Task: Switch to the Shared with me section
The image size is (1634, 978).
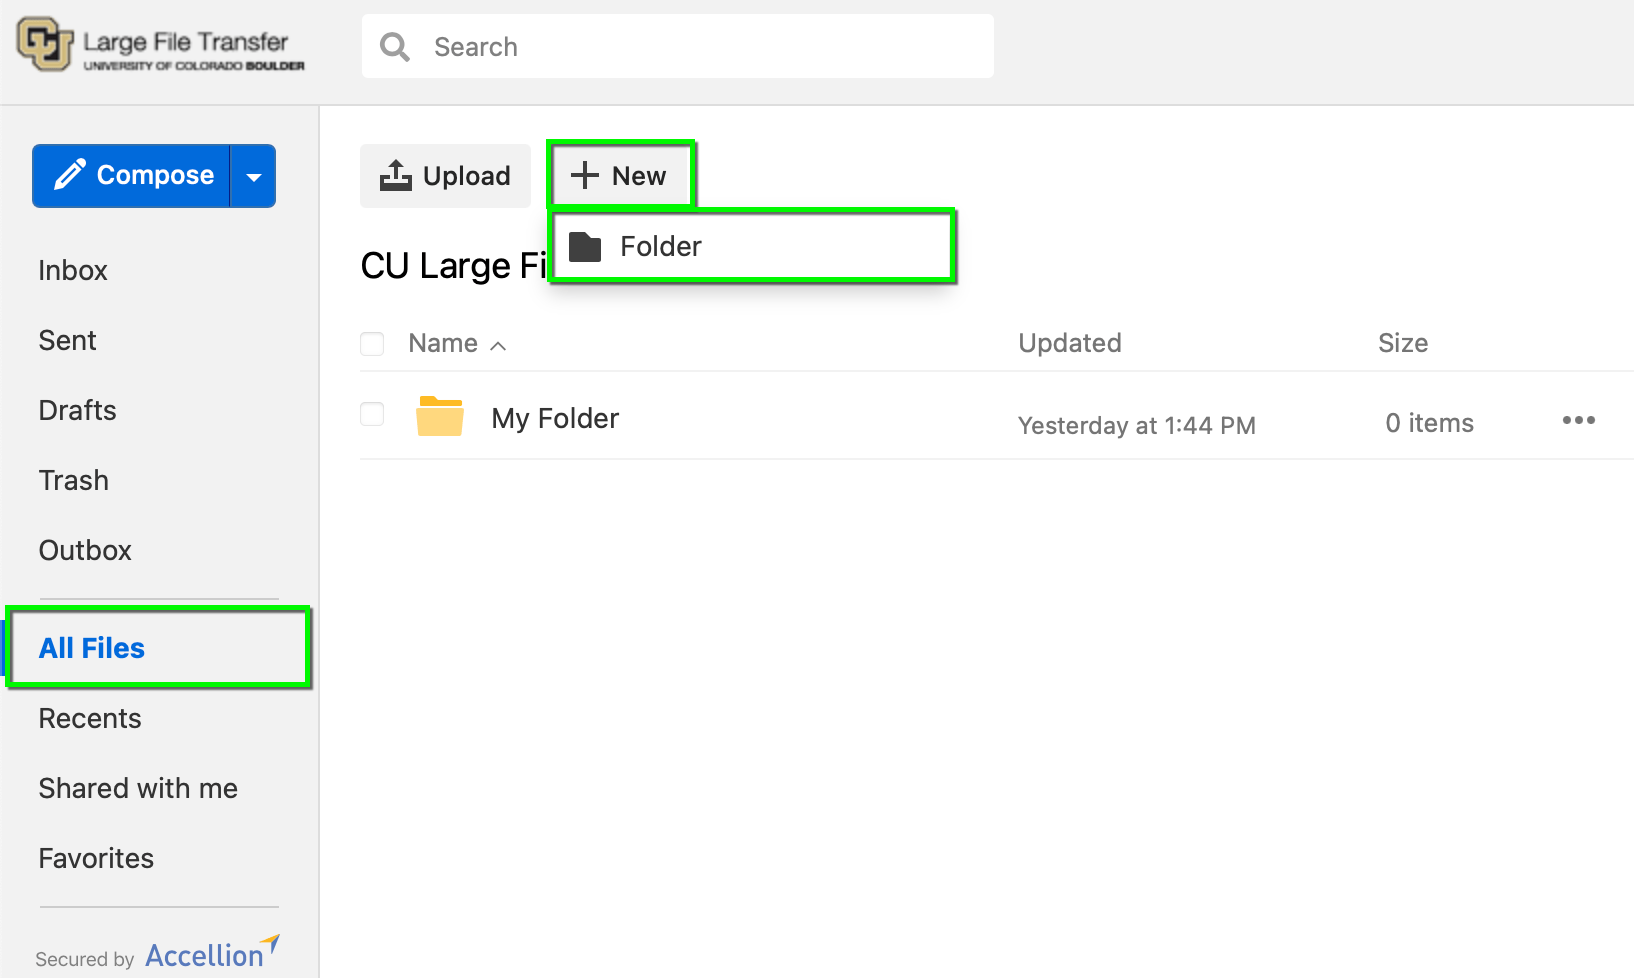Action: point(138,788)
